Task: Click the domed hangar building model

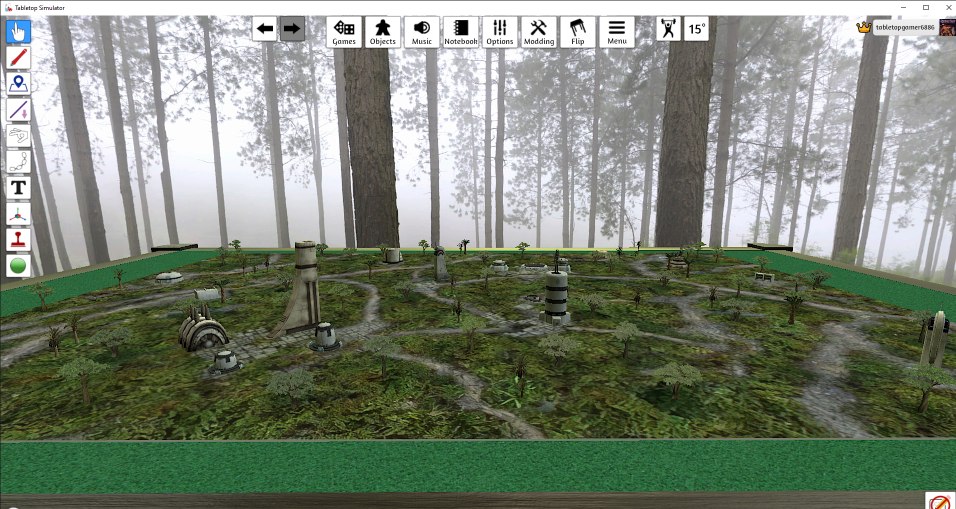Action: [202, 329]
